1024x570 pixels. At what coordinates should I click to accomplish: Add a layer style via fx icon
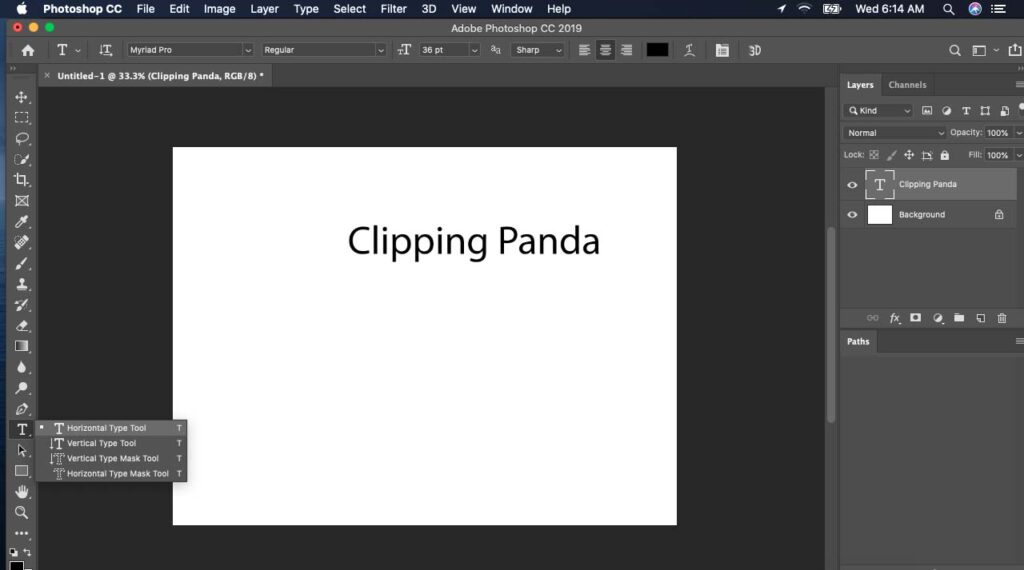tap(894, 318)
